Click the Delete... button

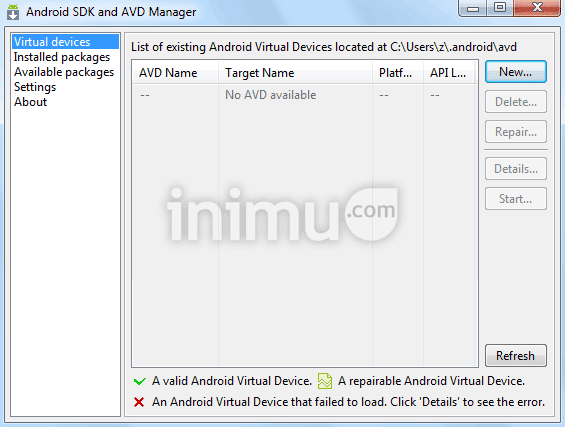tap(516, 102)
